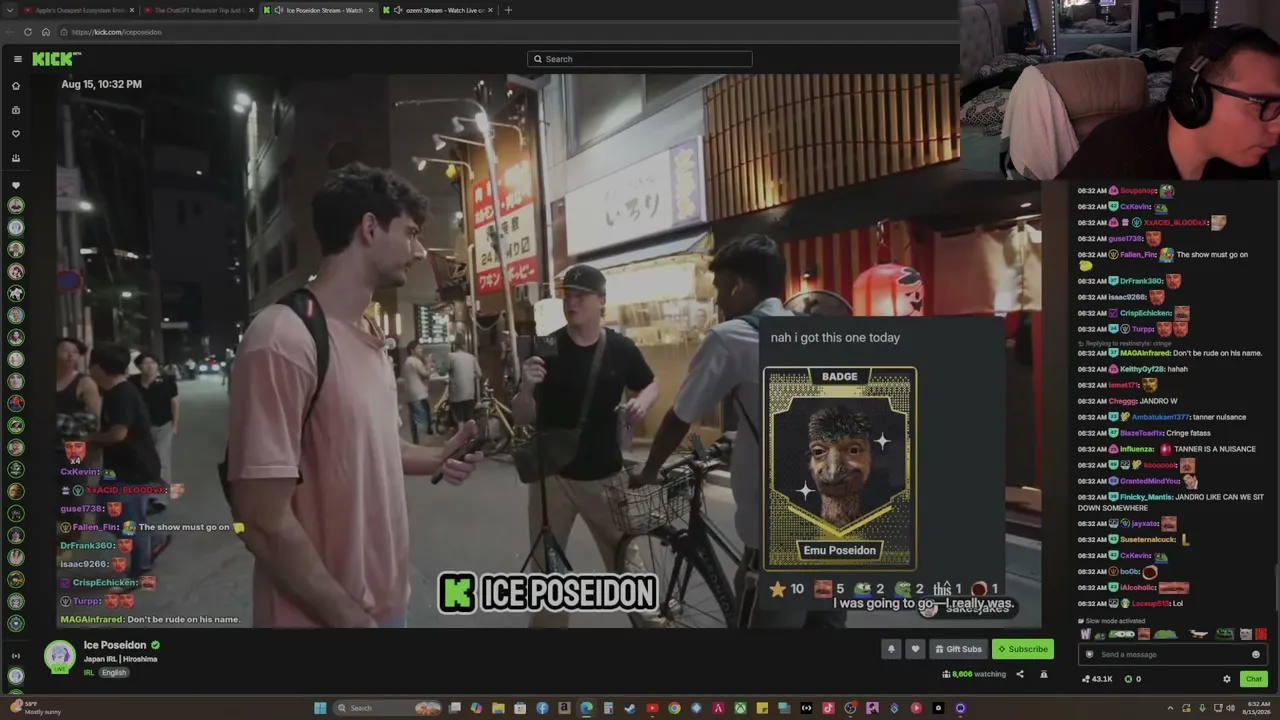Focus the Kick search box

coord(640,59)
